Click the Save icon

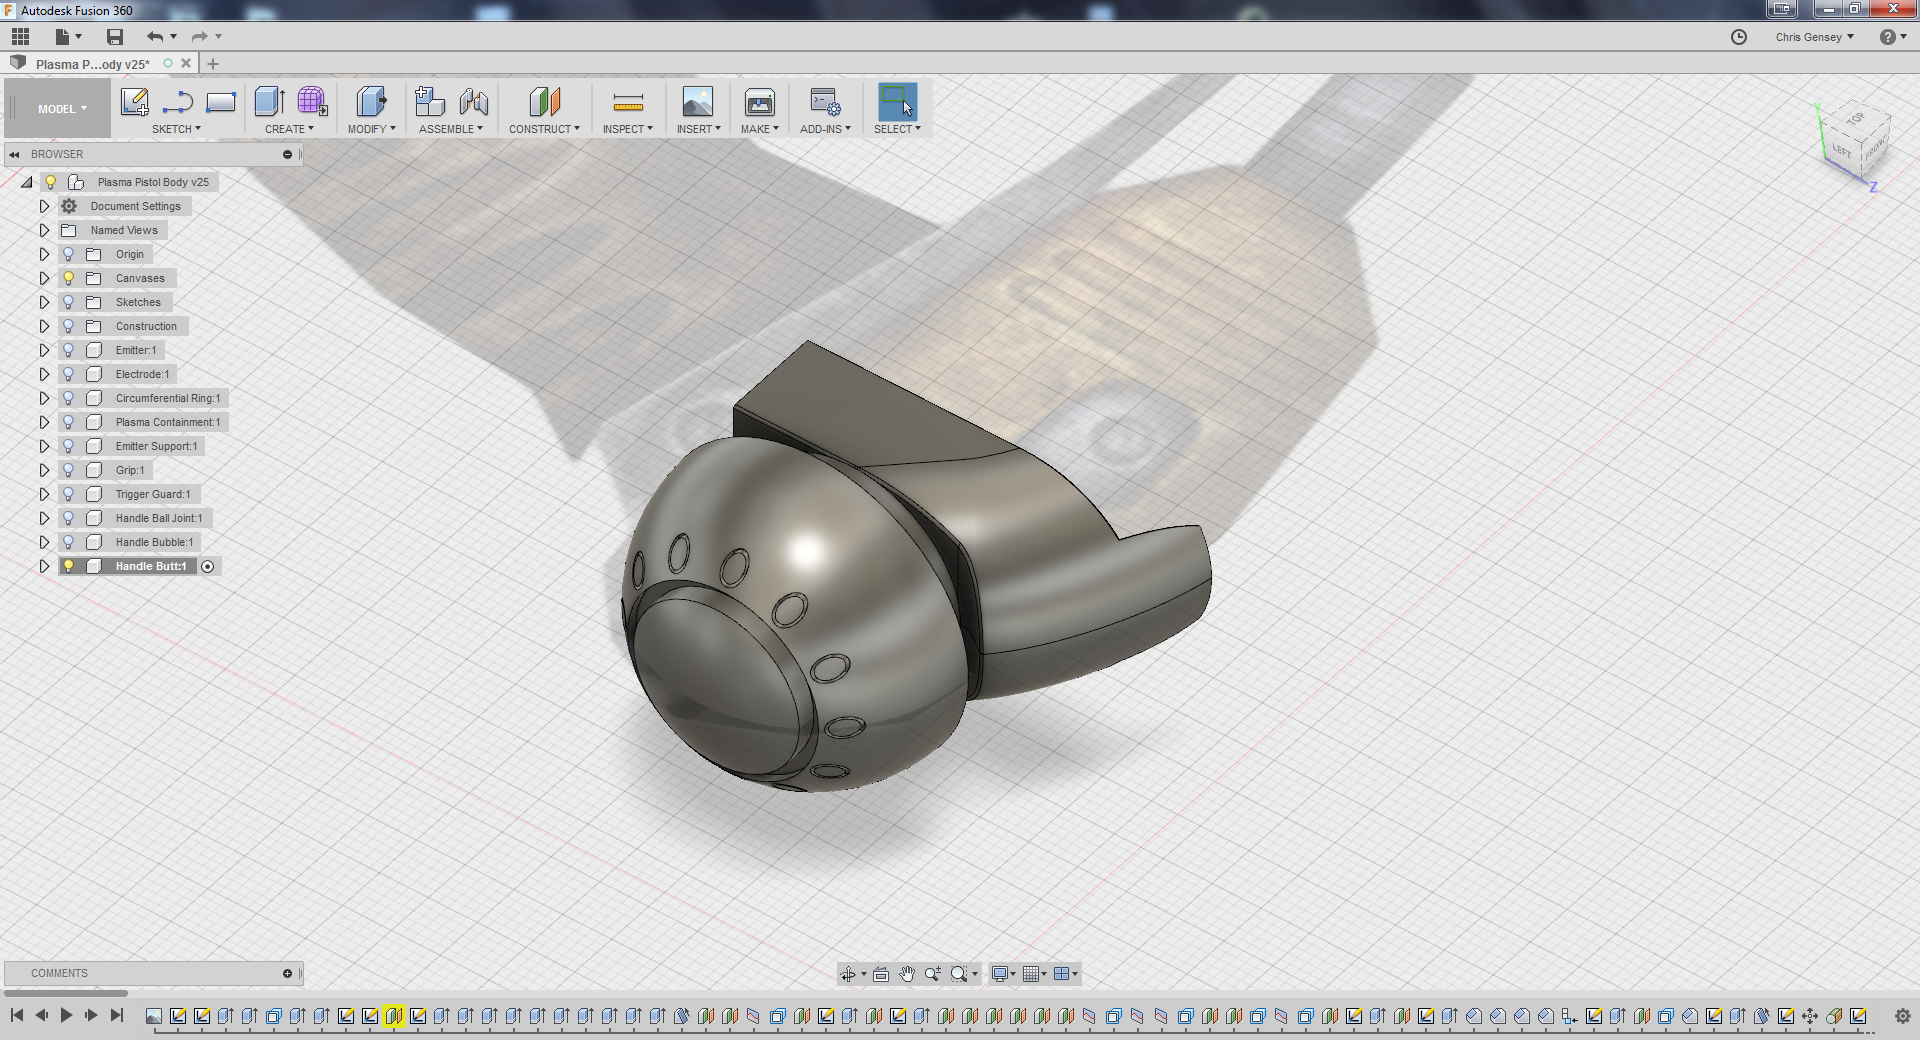[x=115, y=37]
